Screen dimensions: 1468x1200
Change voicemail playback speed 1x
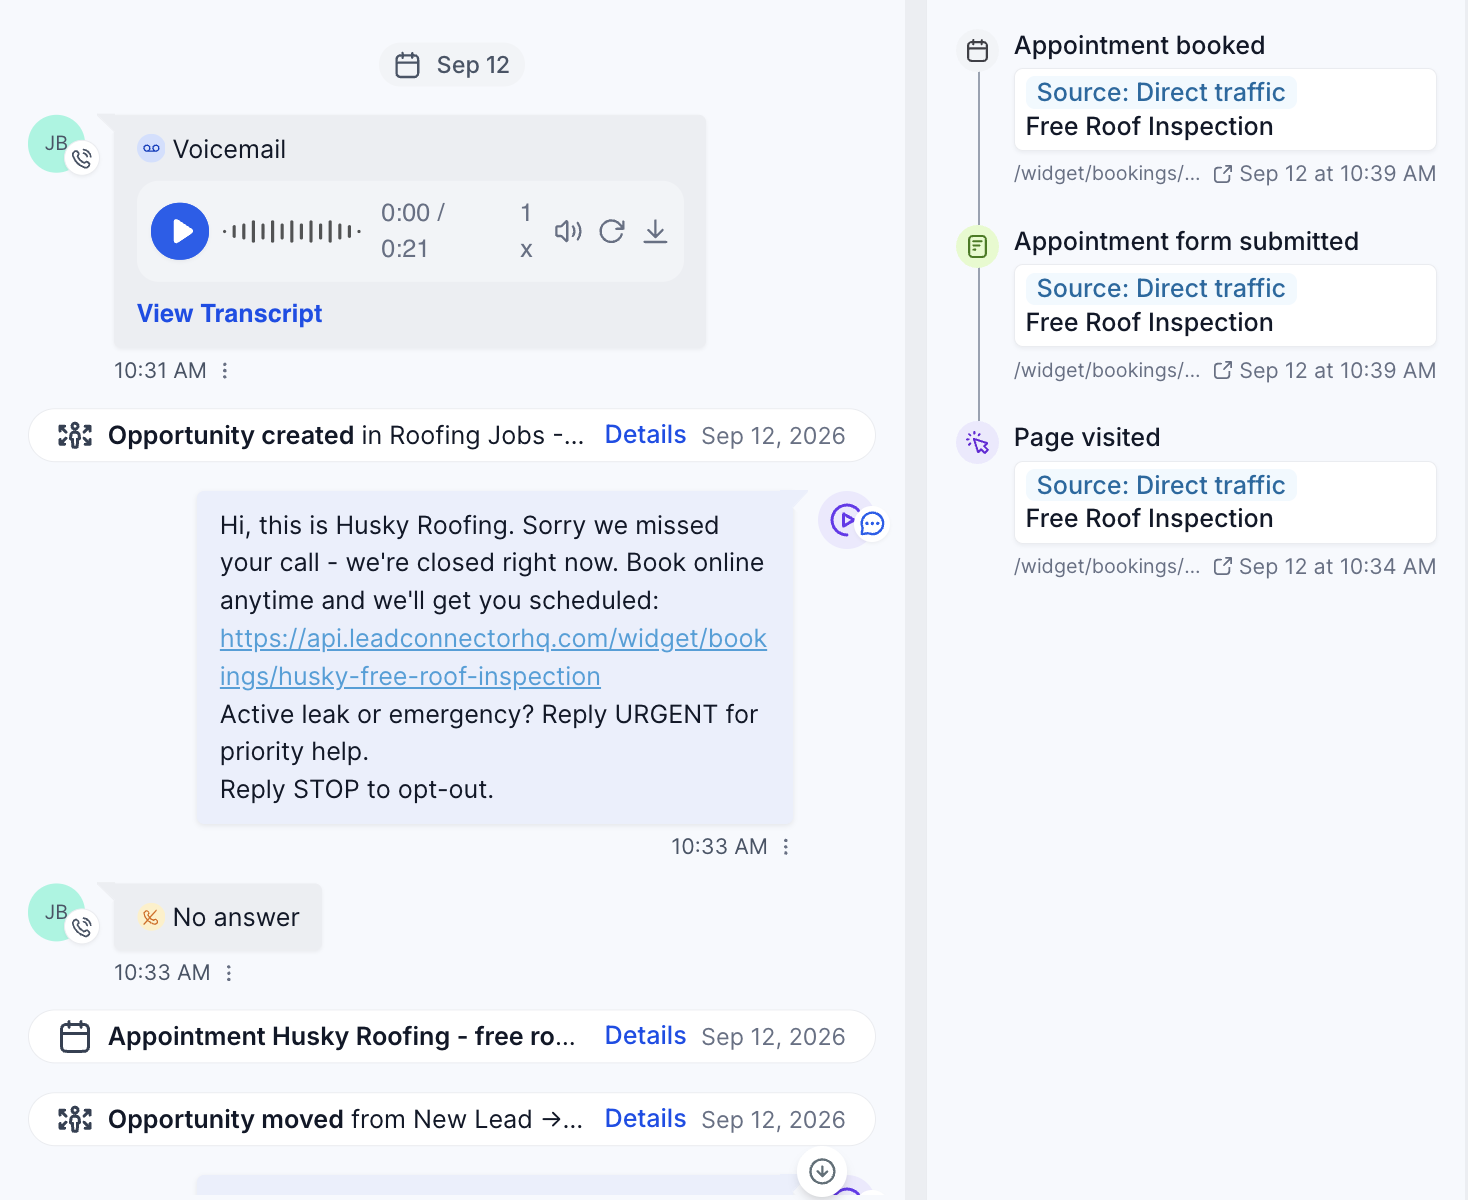pyautogui.click(x=526, y=231)
